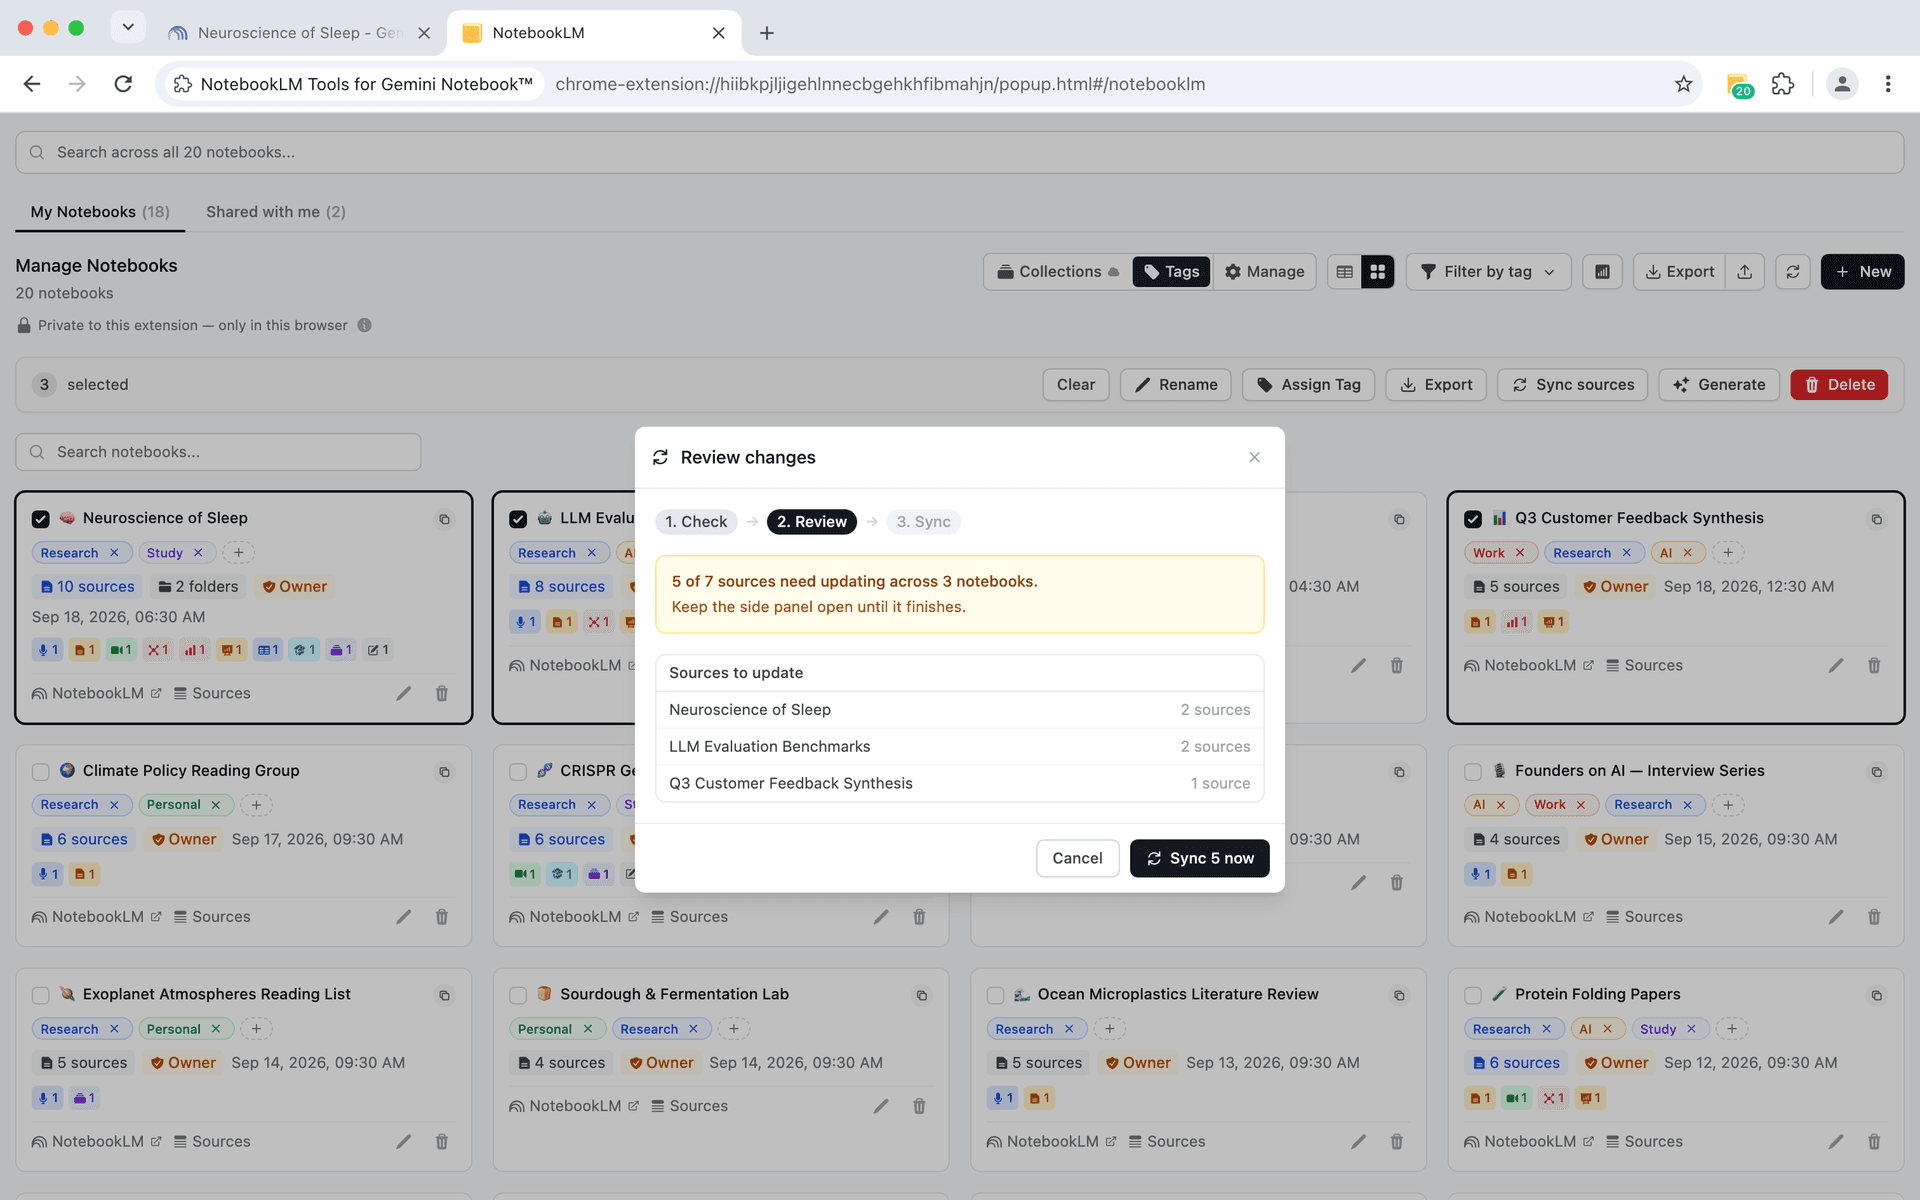Open Chrome profile avatar
The width and height of the screenshot is (1920, 1200).
click(x=1842, y=84)
